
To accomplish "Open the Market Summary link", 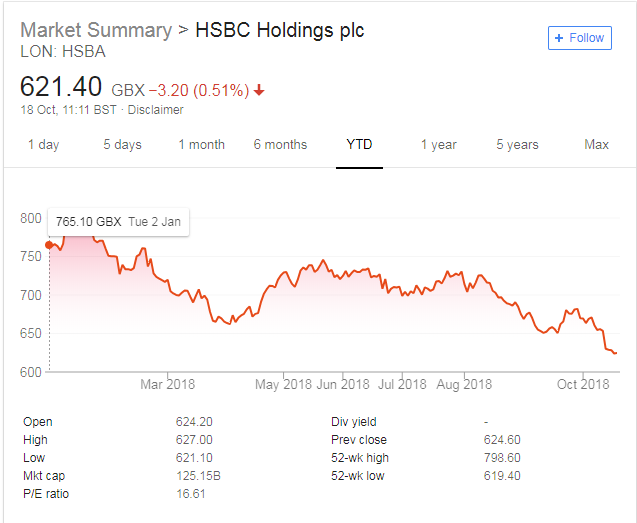I will [96, 30].
